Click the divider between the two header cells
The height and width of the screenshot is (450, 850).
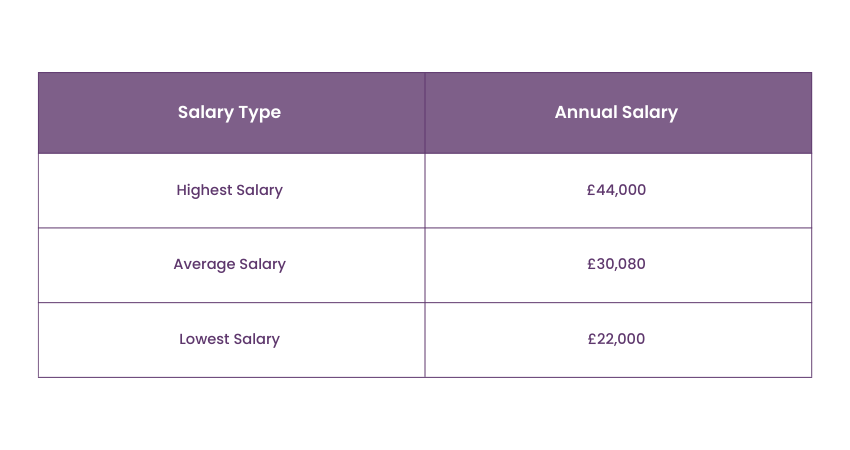pos(425,112)
